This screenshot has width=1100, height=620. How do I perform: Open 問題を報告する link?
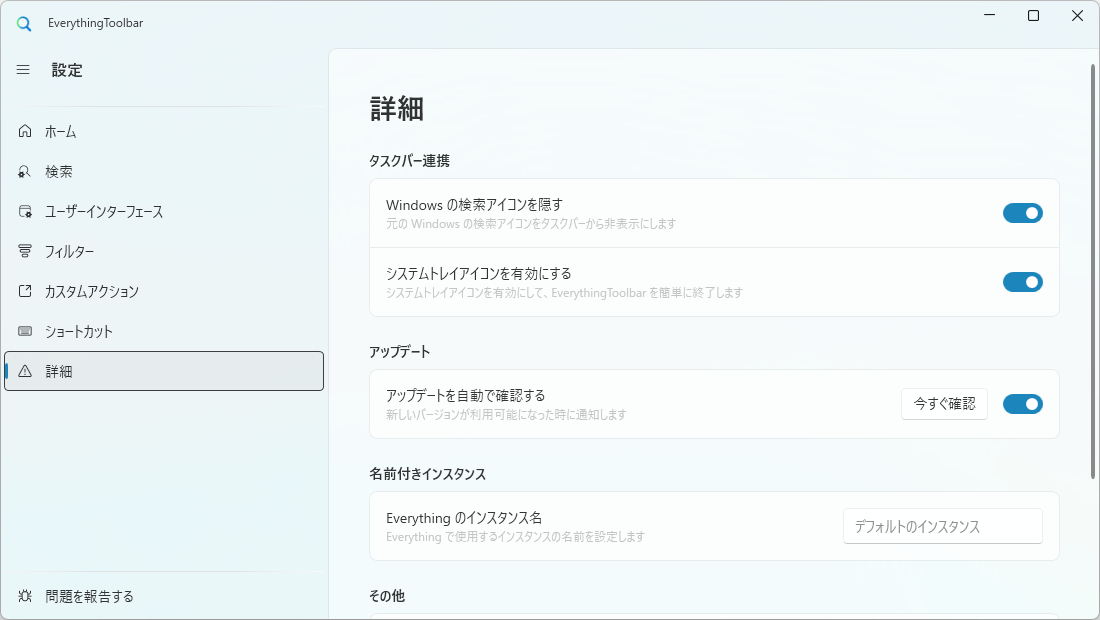coord(164,596)
